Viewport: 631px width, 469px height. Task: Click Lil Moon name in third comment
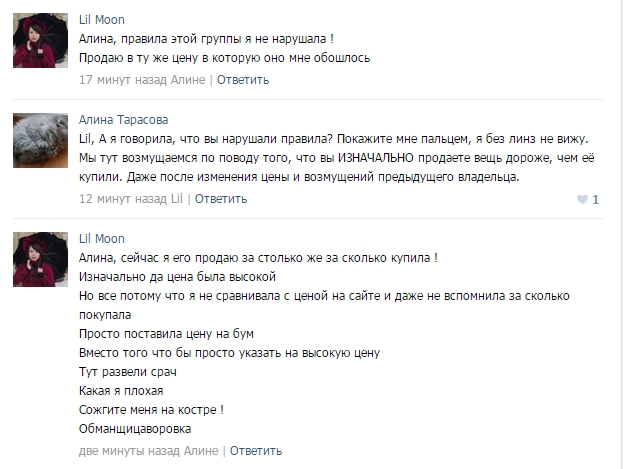click(101, 239)
